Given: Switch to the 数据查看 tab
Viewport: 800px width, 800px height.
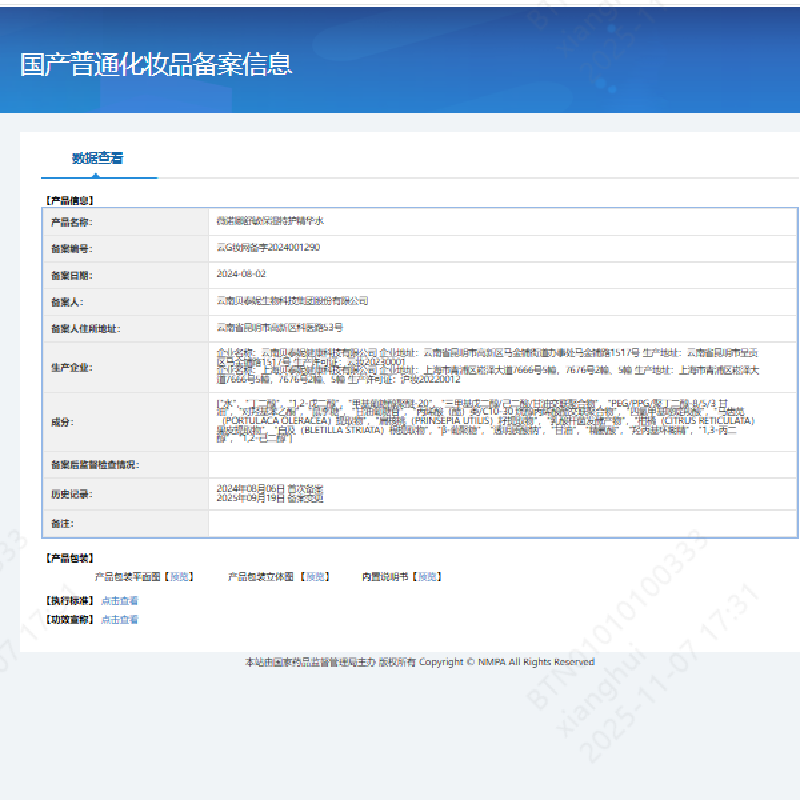Looking at the screenshot, I should (x=98, y=158).
